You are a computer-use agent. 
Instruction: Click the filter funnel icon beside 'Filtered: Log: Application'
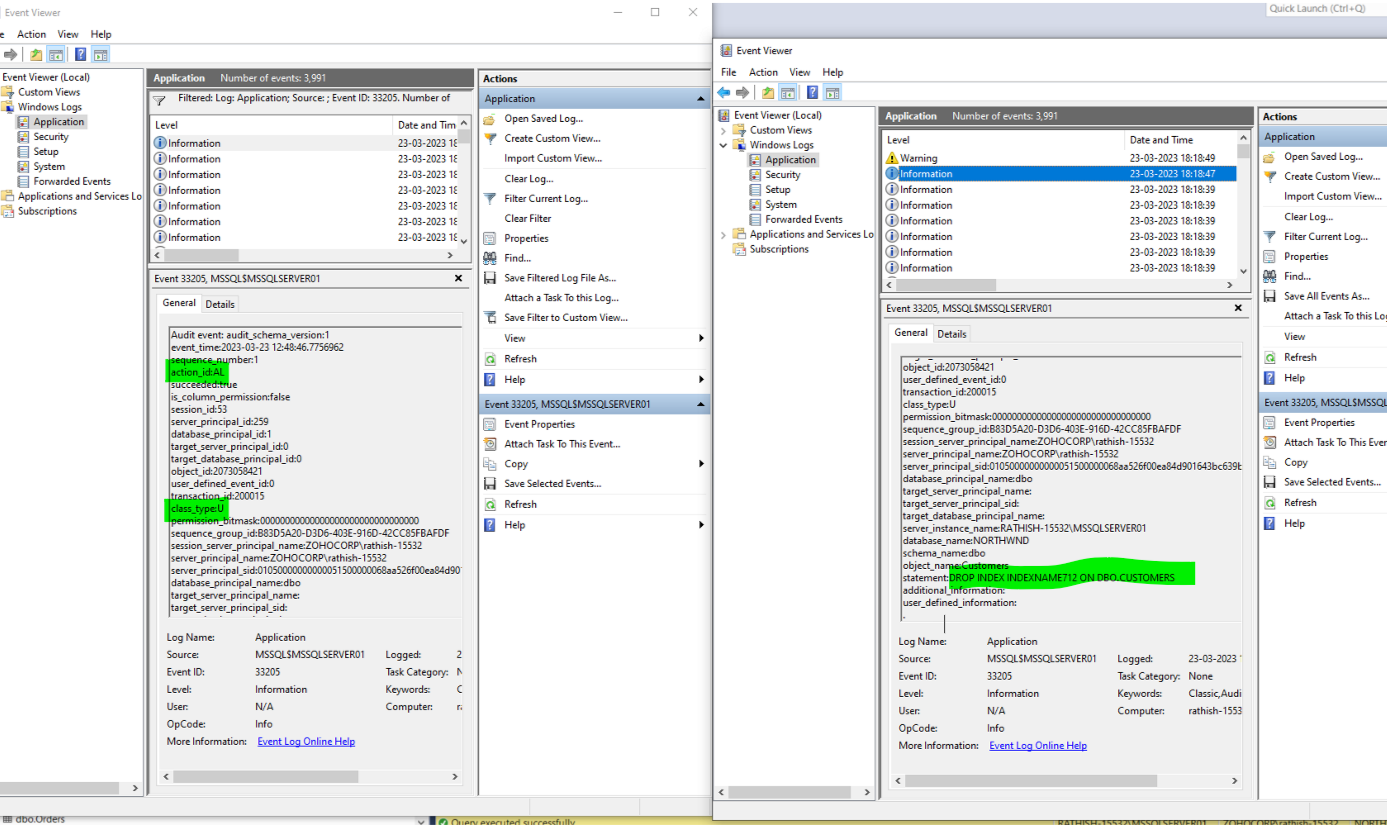(159, 100)
